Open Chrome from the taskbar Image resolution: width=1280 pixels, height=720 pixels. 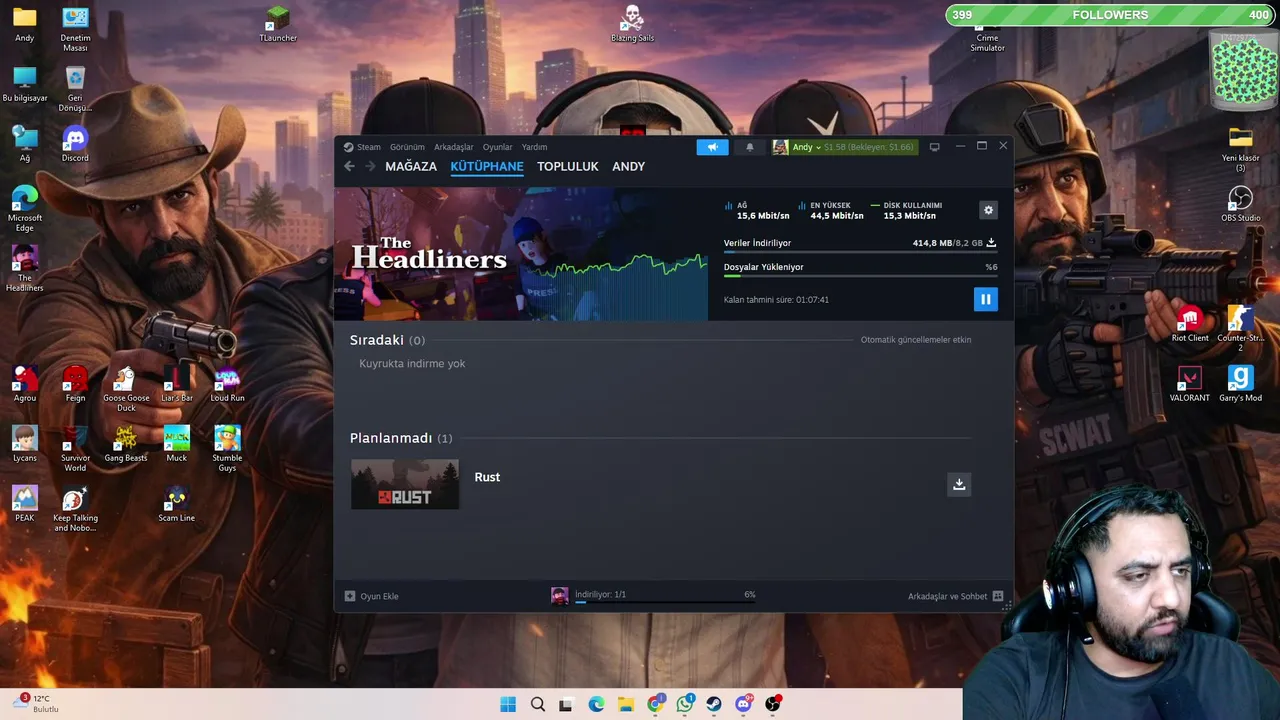[655, 704]
